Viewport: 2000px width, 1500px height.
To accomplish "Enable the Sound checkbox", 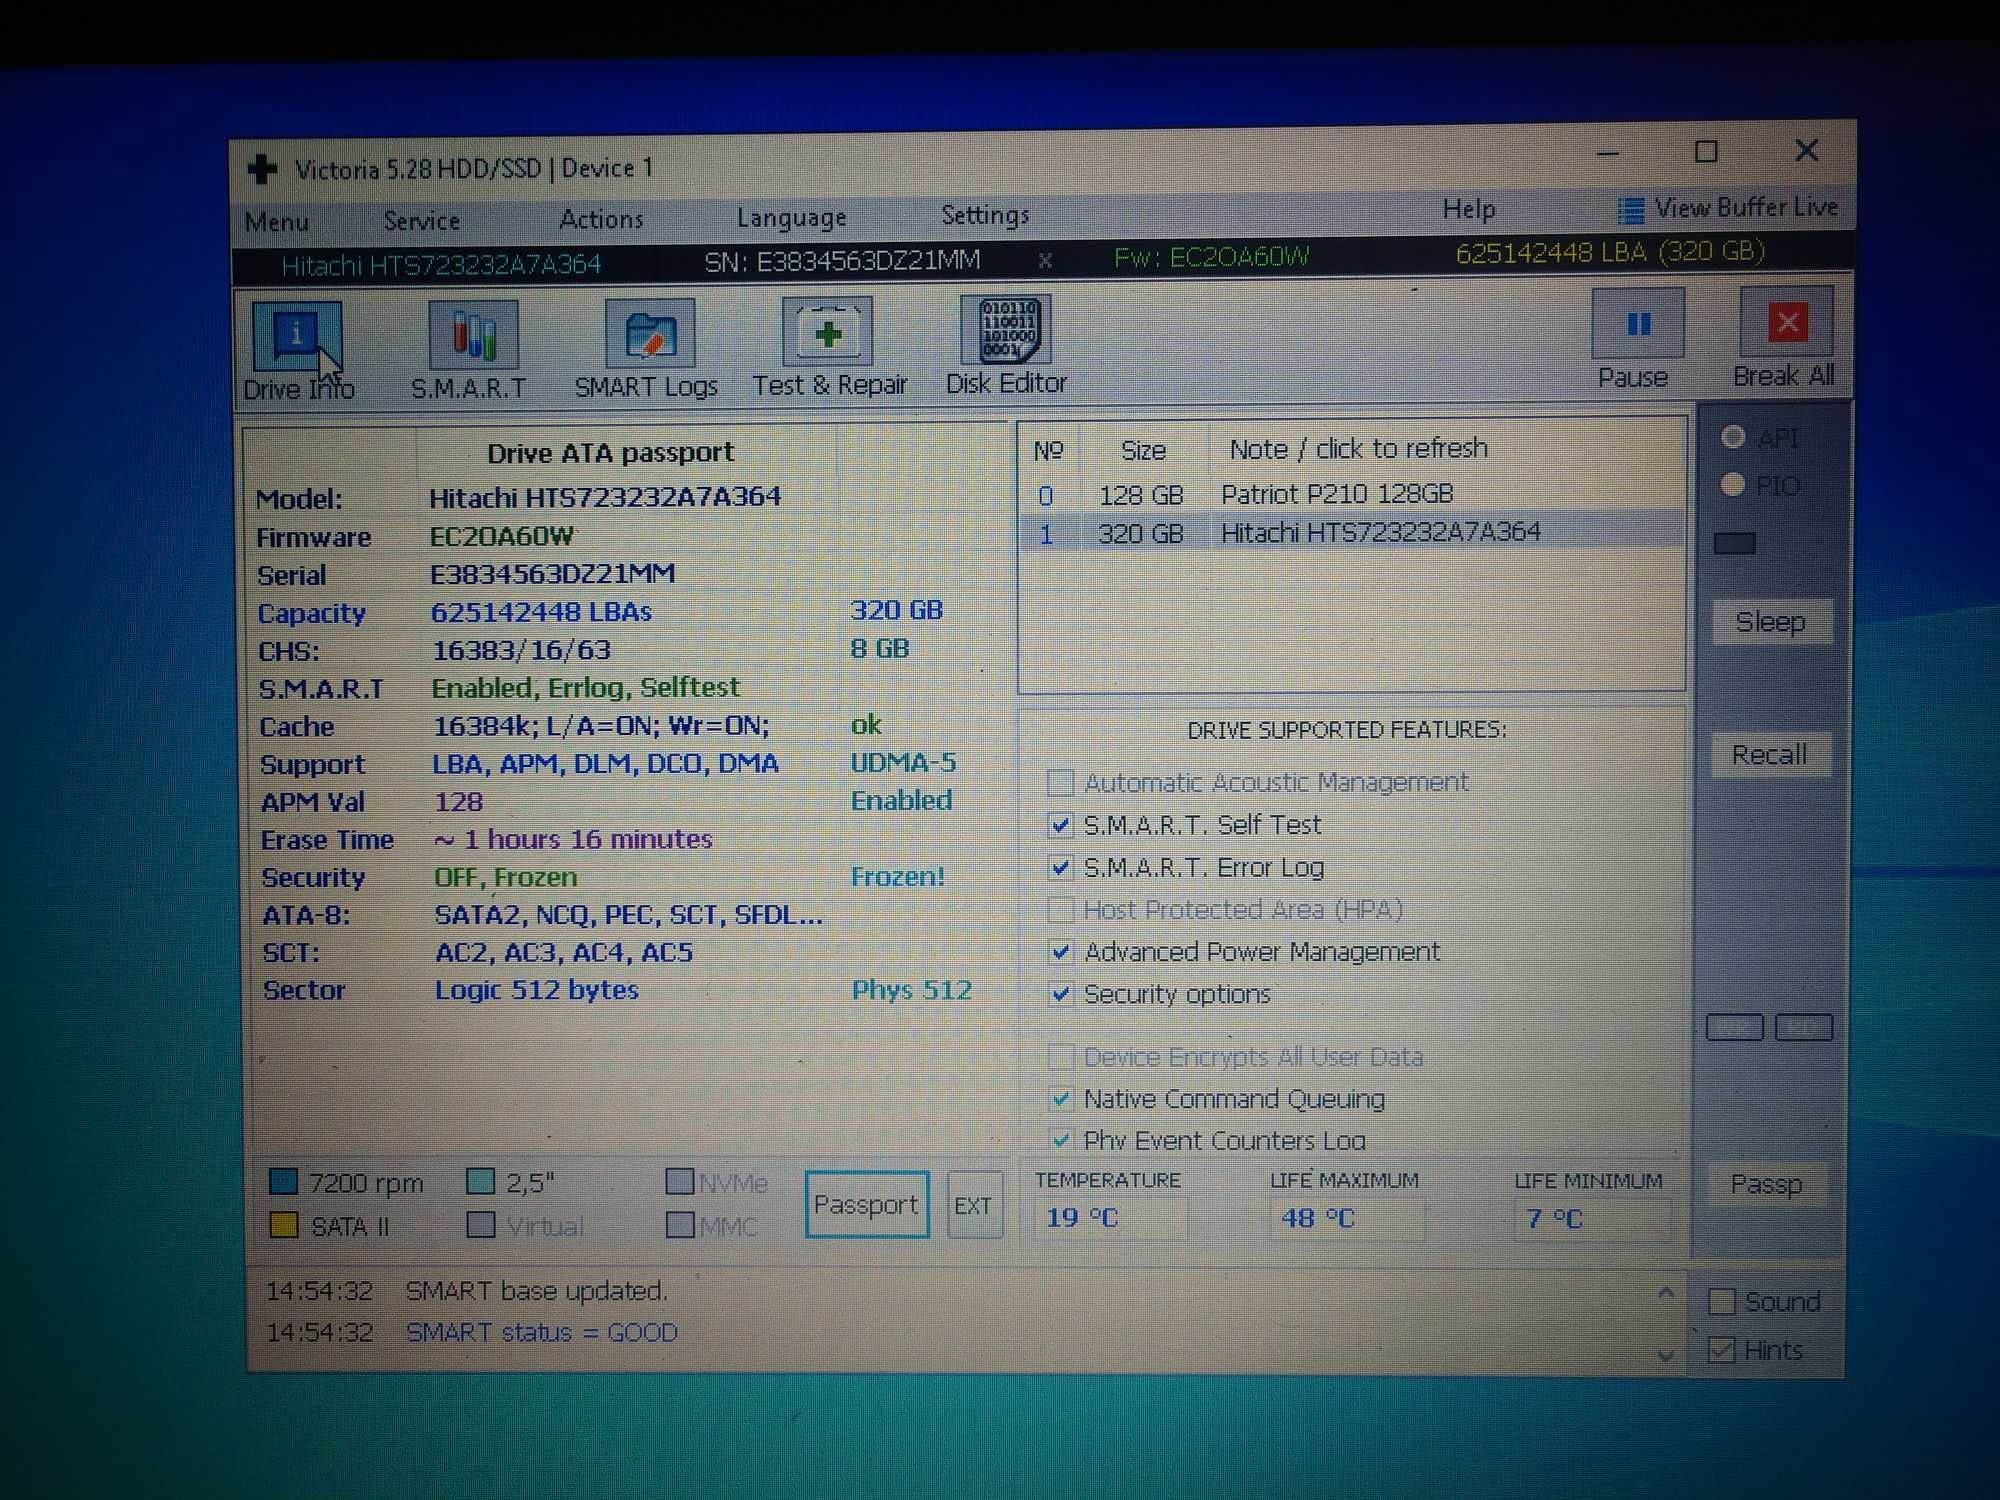I will 1721,1302.
